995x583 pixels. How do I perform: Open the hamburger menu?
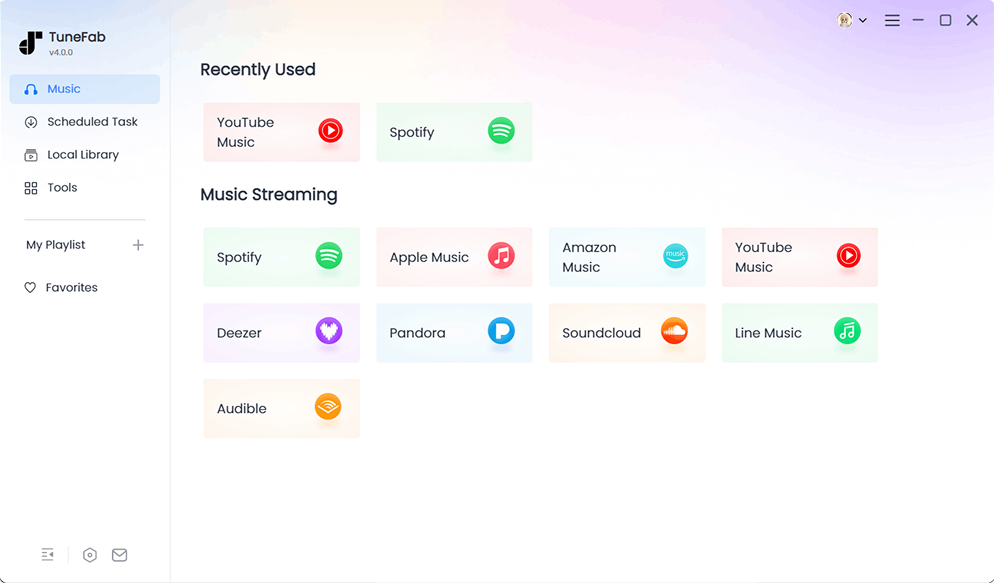click(892, 19)
